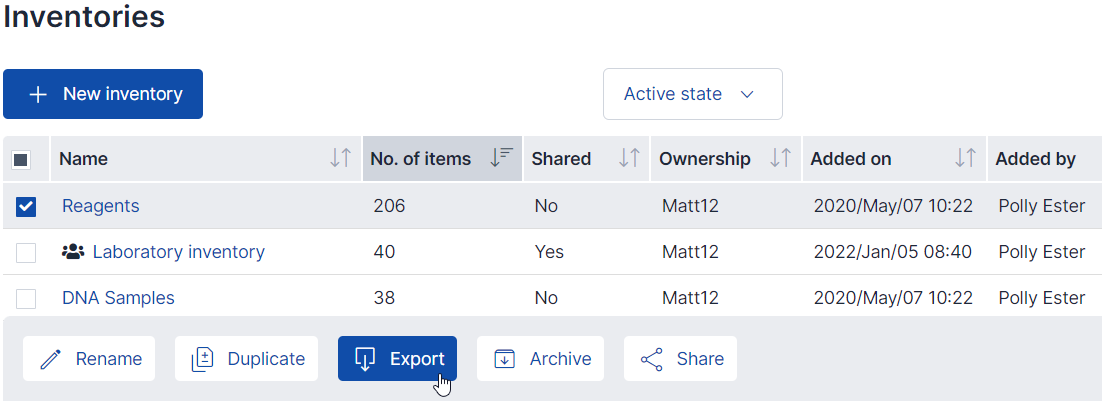Archive the selected inventory
This screenshot has width=1102, height=402.
point(540,359)
